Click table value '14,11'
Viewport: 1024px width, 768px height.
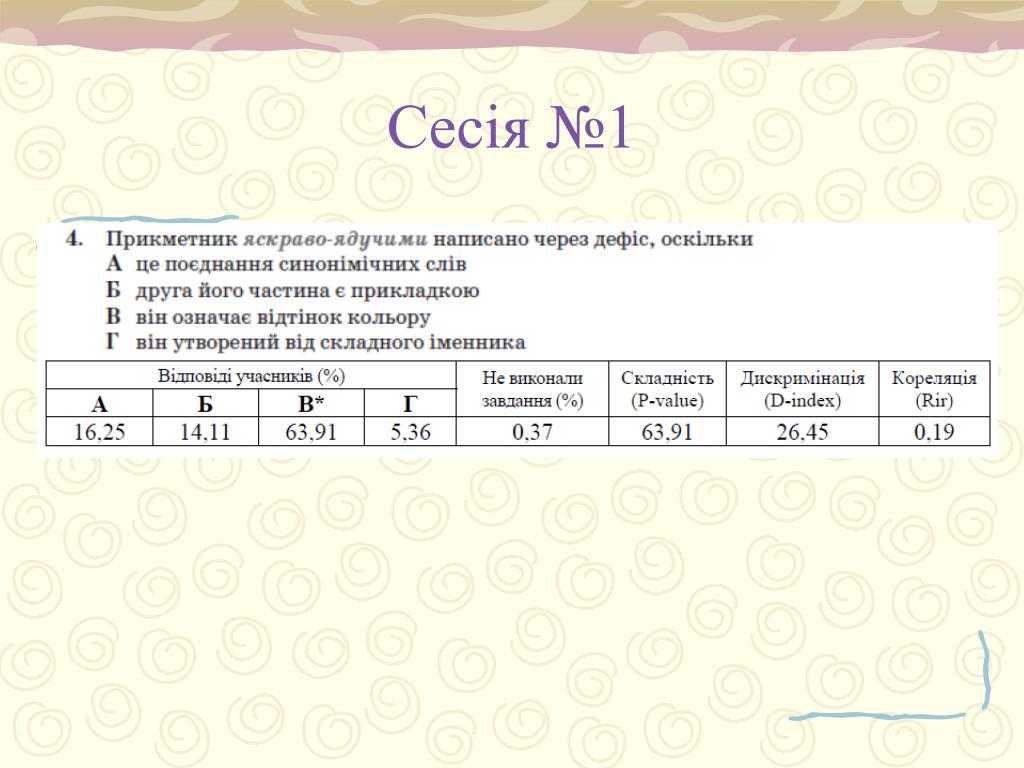tap(205, 432)
